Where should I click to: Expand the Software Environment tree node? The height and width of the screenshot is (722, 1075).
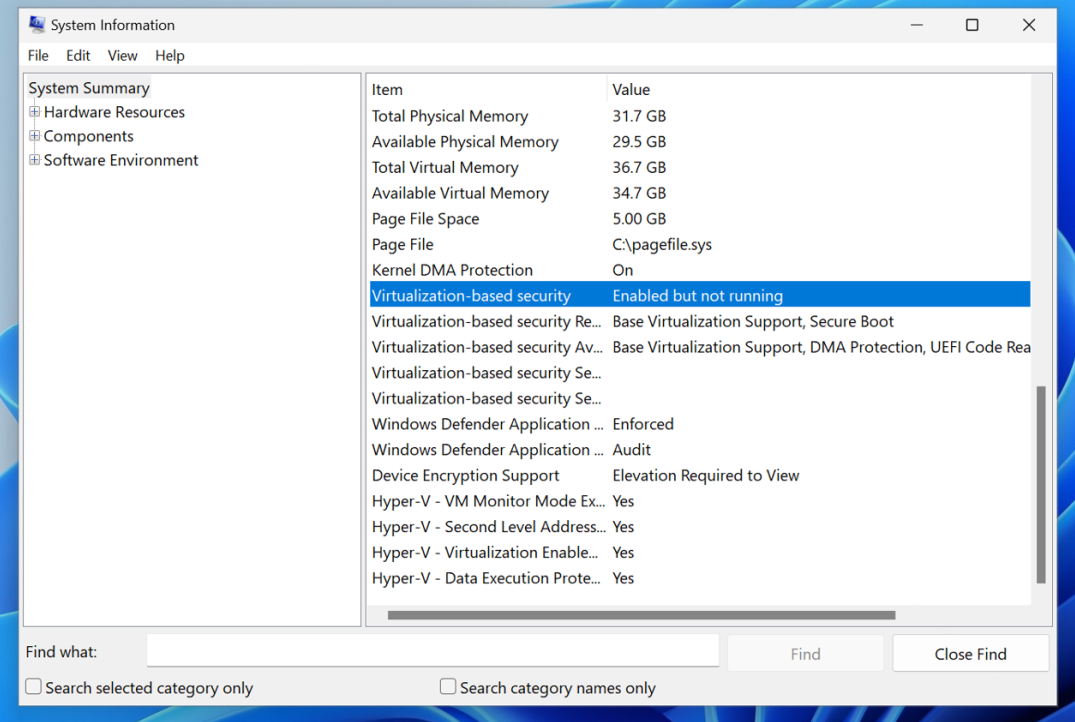[x=35, y=160]
